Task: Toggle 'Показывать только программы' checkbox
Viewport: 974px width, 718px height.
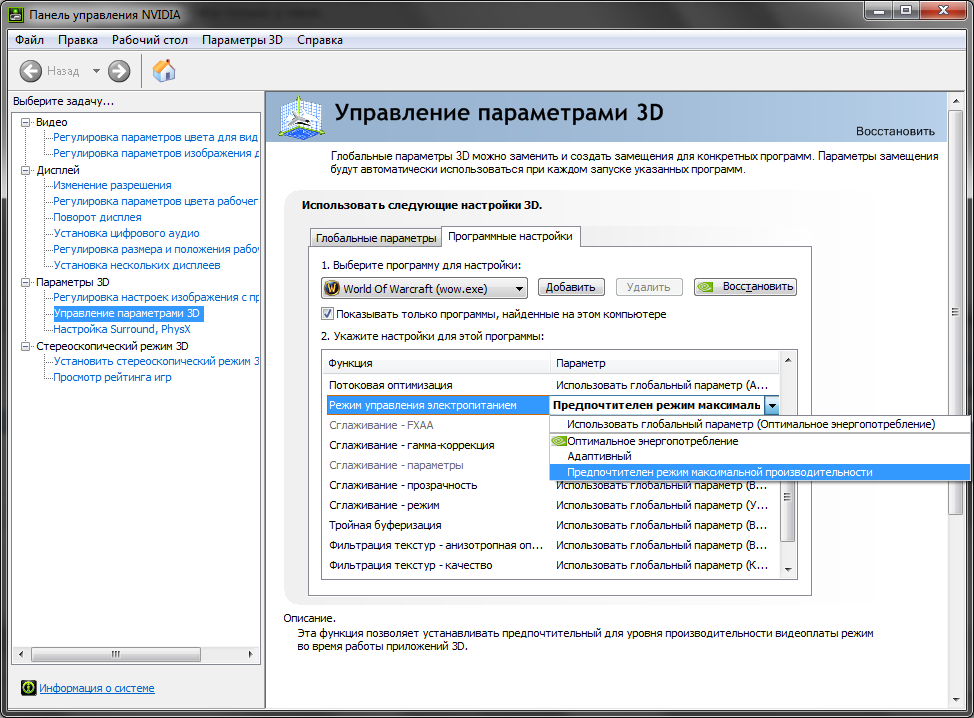Action: pyautogui.click(x=328, y=314)
